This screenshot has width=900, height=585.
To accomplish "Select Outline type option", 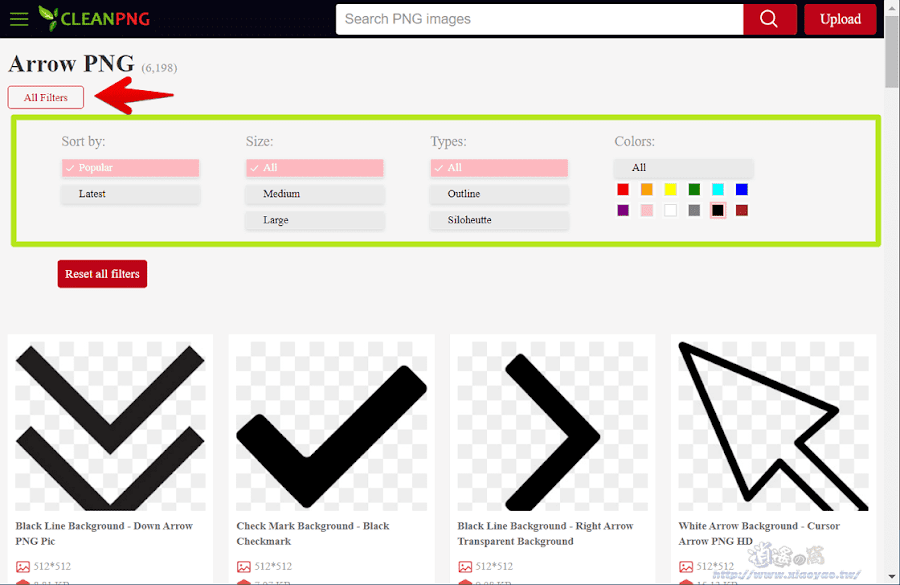I will (x=499, y=194).
